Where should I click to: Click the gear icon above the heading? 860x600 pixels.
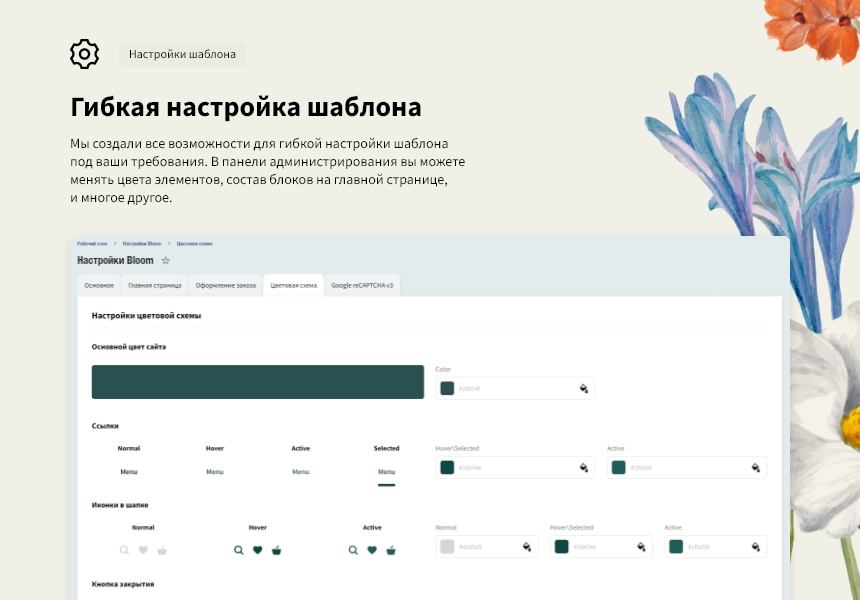[x=84, y=54]
